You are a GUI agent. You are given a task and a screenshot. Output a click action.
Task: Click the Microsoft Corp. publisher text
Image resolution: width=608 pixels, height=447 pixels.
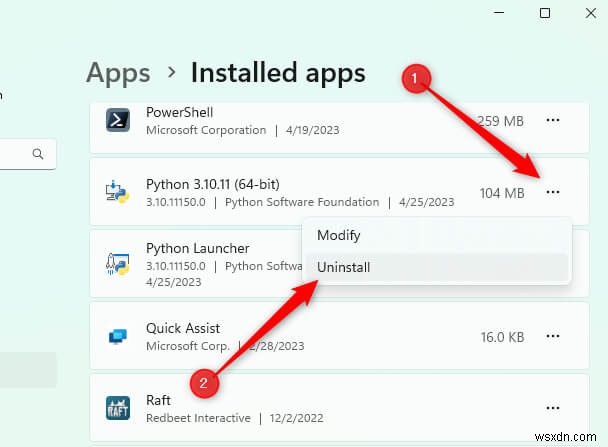188,346
